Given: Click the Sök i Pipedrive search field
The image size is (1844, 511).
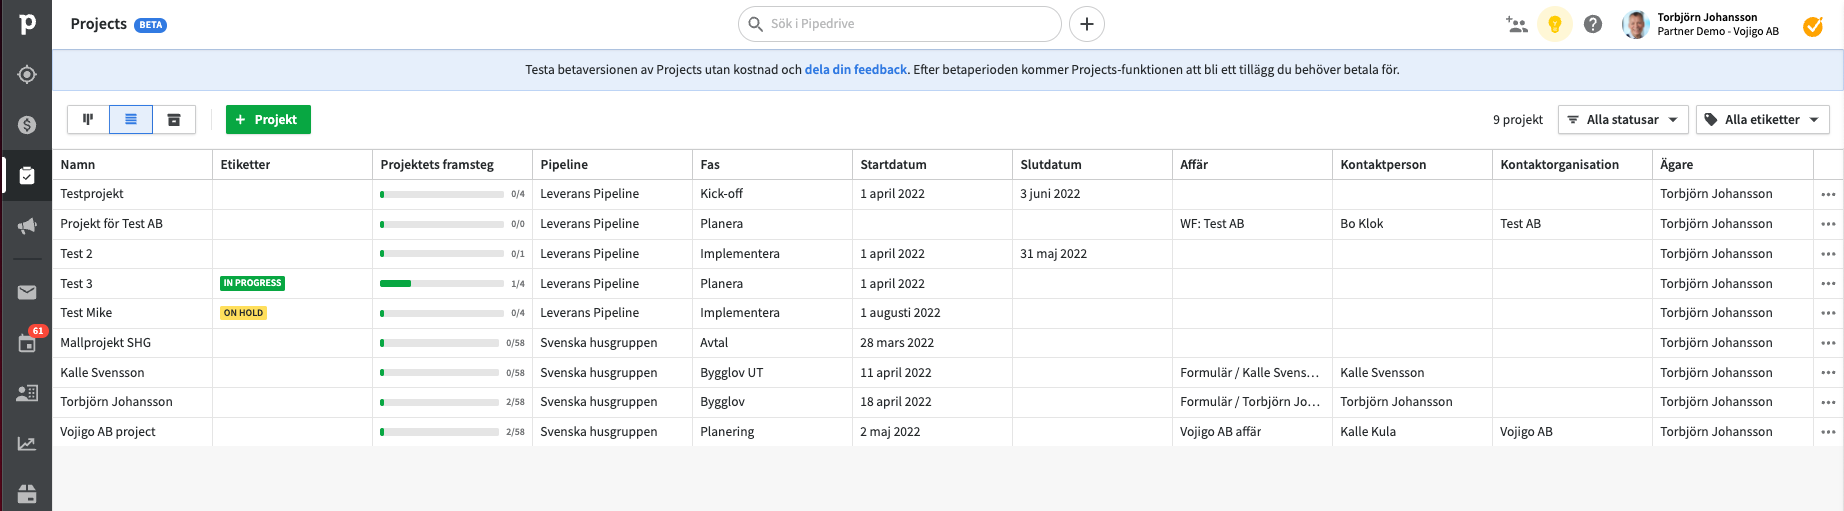Looking at the screenshot, I should pyautogui.click(x=900, y=24).
